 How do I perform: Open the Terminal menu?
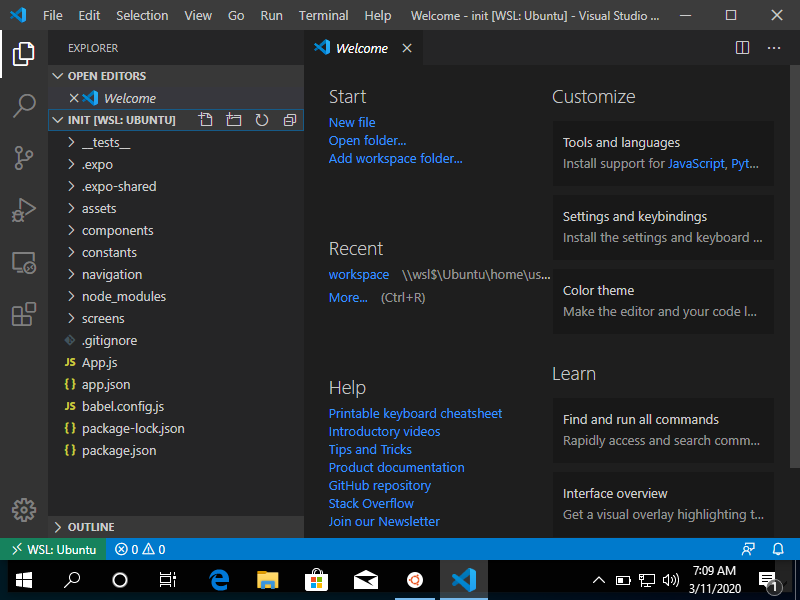coord(323,15)
